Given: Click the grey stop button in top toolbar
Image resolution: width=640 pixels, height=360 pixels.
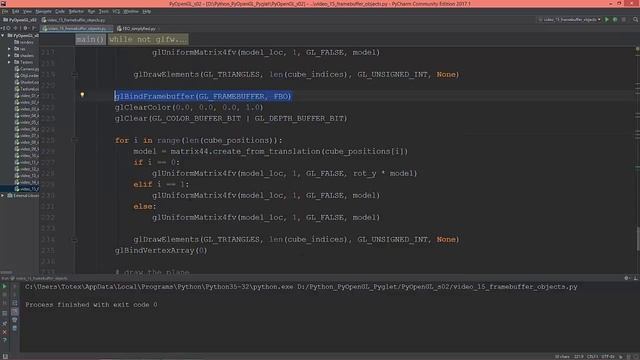Looking at the screenshot, I should point(624,20).
